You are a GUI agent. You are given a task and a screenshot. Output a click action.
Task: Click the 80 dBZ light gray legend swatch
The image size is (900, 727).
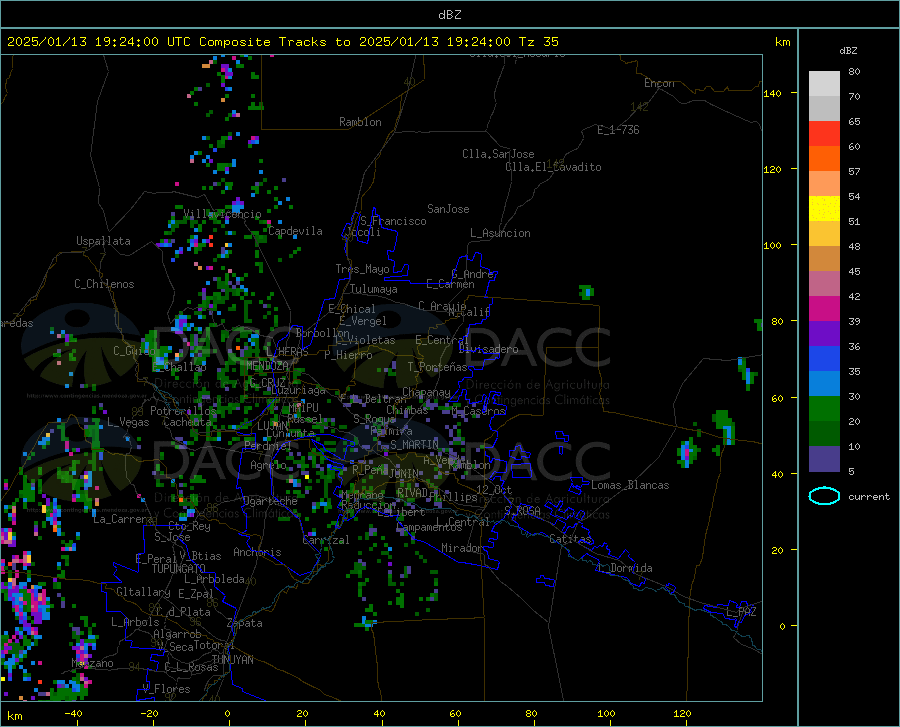tap(824, 84)
